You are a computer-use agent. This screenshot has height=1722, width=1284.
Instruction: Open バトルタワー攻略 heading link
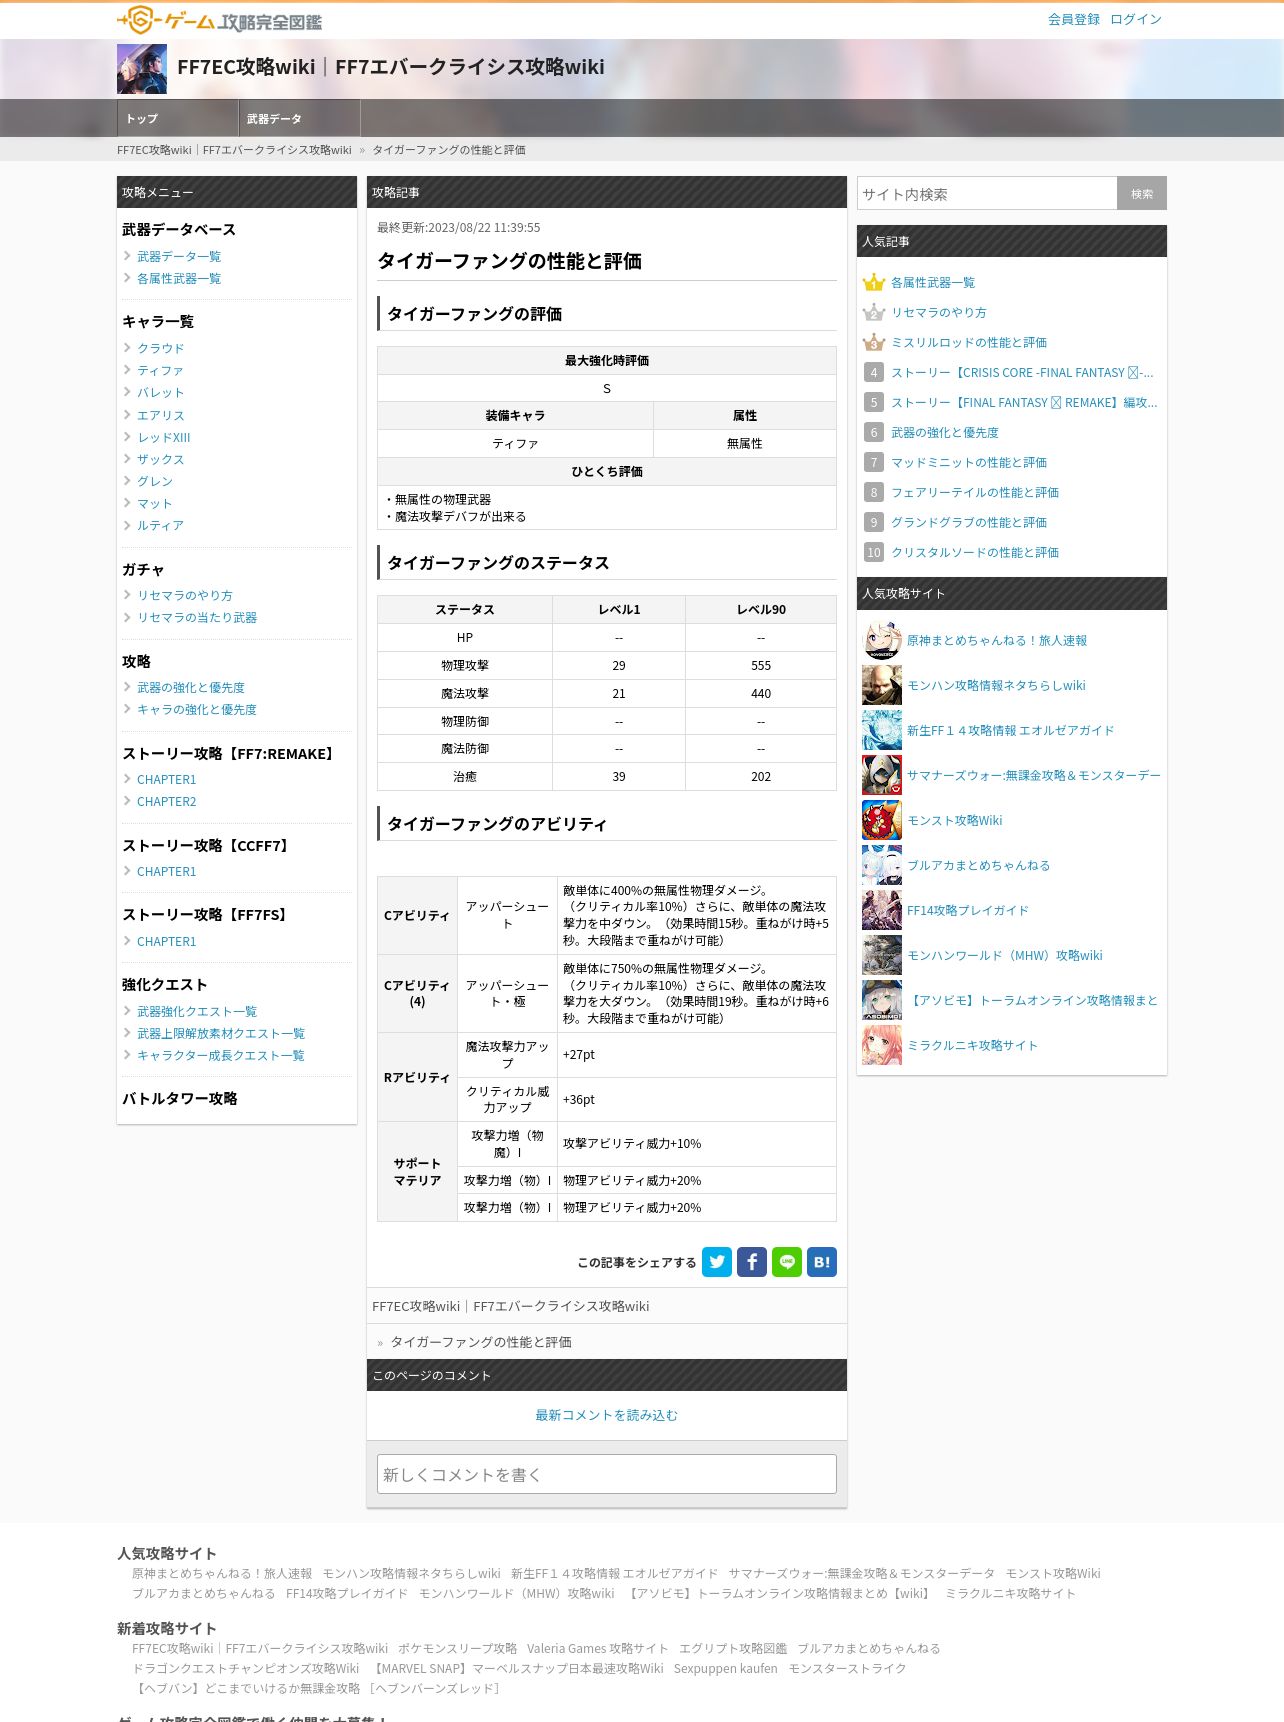[180, 1098]
